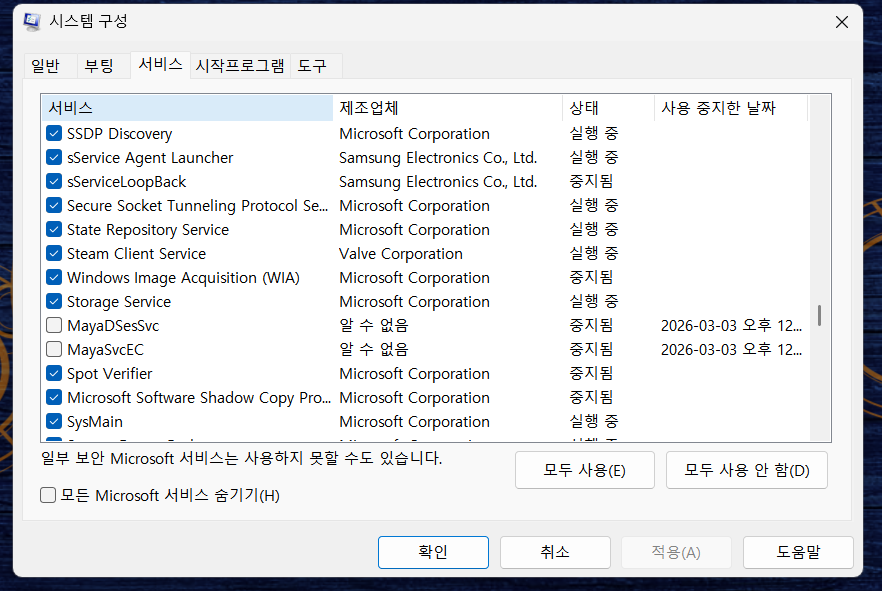Select the Windows Image Acquisition (WIA) text

[x=183, y=278]
